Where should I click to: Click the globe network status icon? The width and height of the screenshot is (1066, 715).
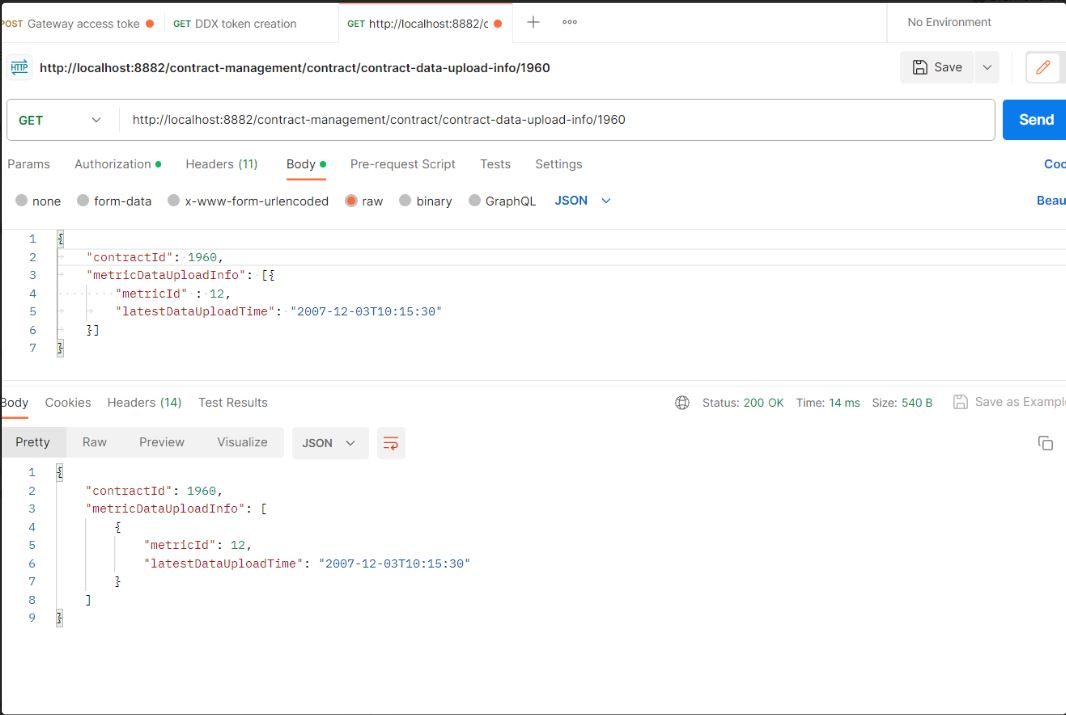point(682,402)
